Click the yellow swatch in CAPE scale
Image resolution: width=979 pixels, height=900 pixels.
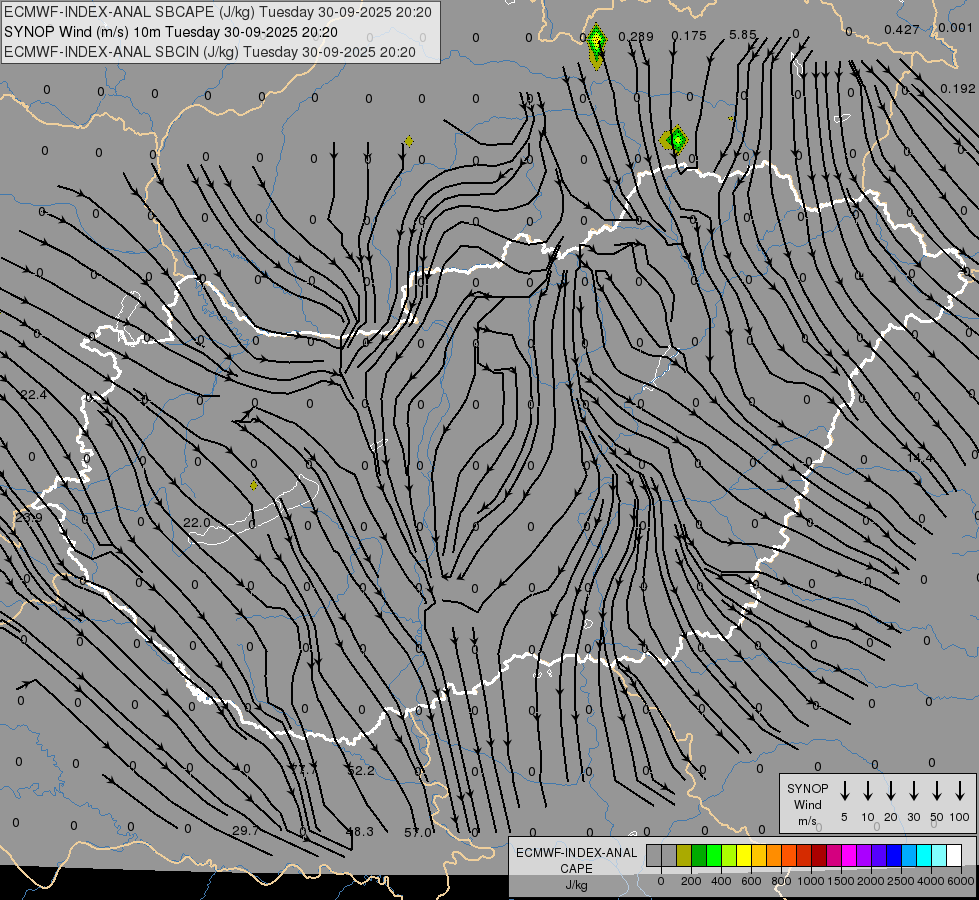pyautogui.click(x=744, y=855)
